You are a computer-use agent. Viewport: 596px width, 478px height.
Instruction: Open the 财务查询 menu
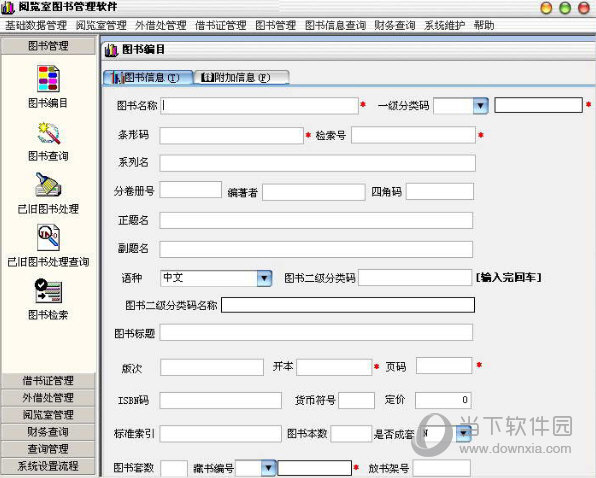pyautogui.click(x=395, y=25)
